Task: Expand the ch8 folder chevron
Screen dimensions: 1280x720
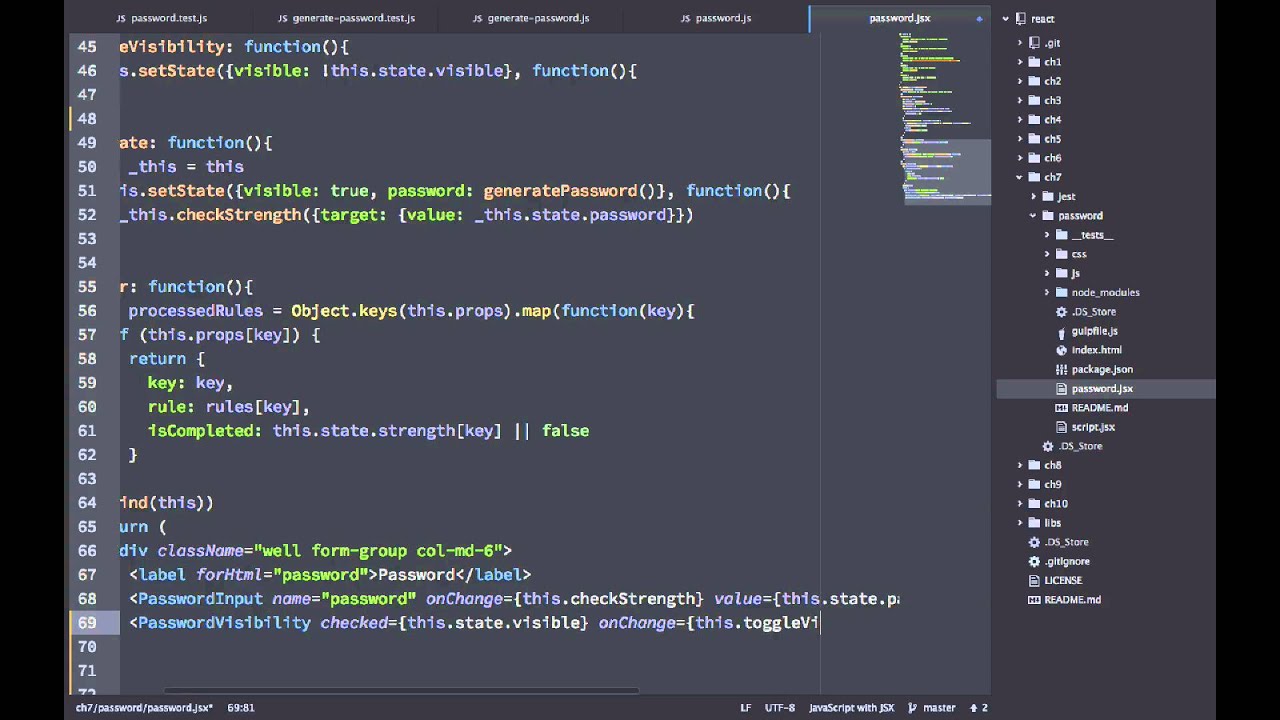Action: point(1020,465)
